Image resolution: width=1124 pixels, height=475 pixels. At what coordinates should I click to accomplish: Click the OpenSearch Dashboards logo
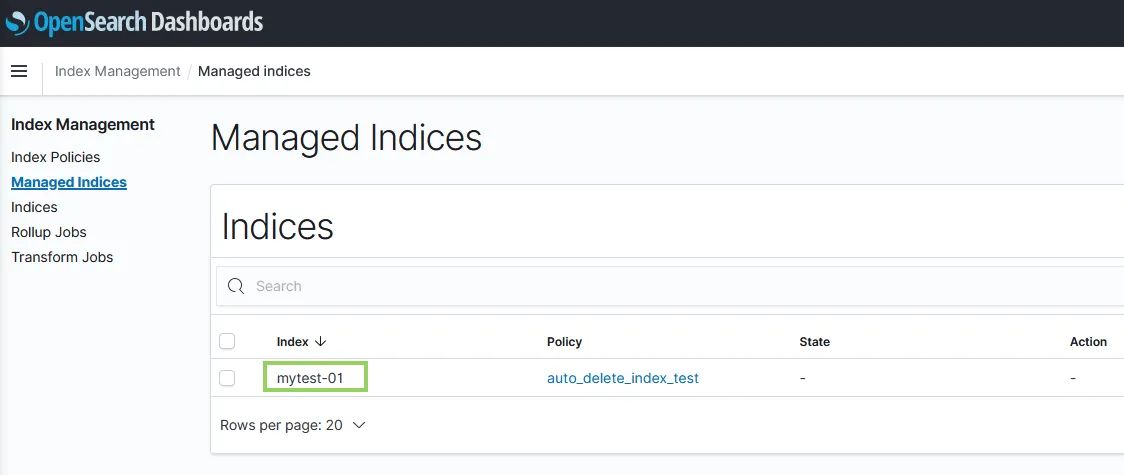[134, 22]
